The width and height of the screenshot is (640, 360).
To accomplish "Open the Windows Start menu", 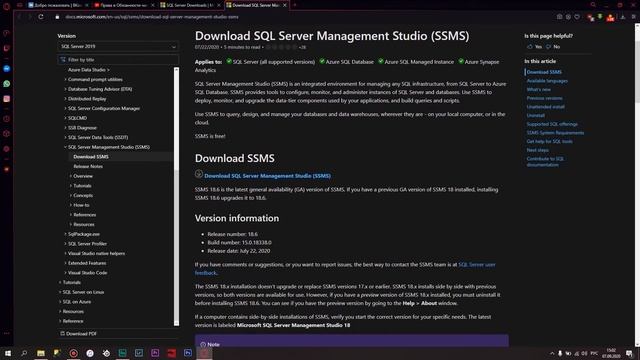I will click(7, 353).
